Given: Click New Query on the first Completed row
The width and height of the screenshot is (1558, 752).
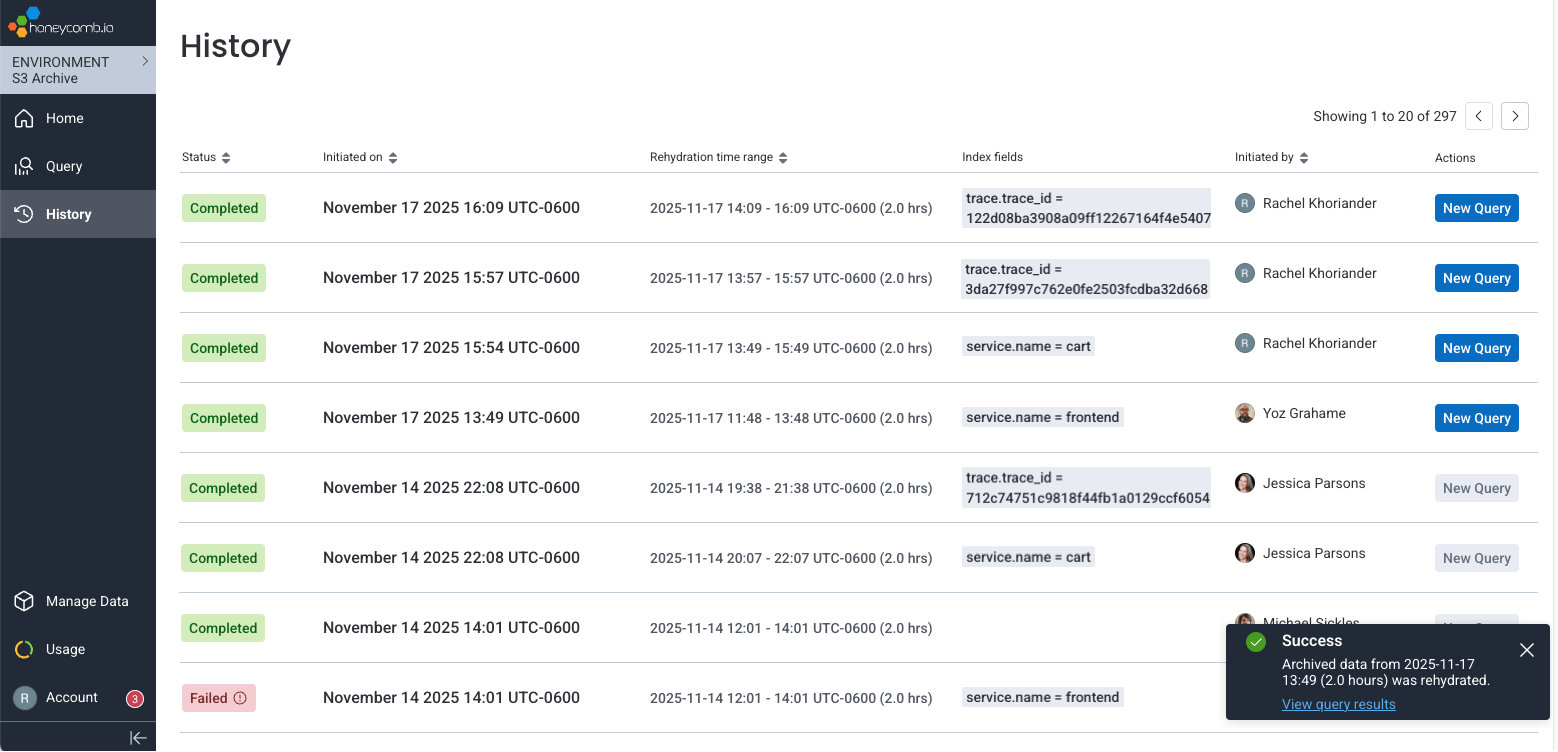Looking at the screenshot, I should pyautogui.click(x=1477, y=207).
